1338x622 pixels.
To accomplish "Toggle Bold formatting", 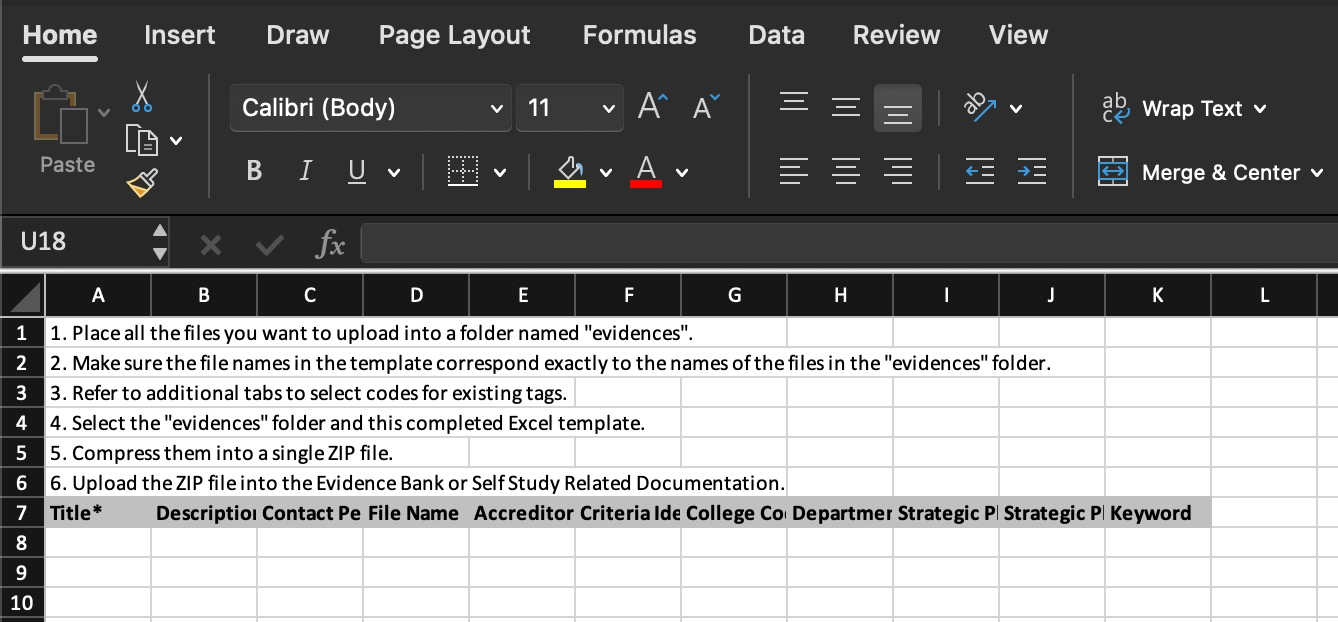I will pos(254,172).
